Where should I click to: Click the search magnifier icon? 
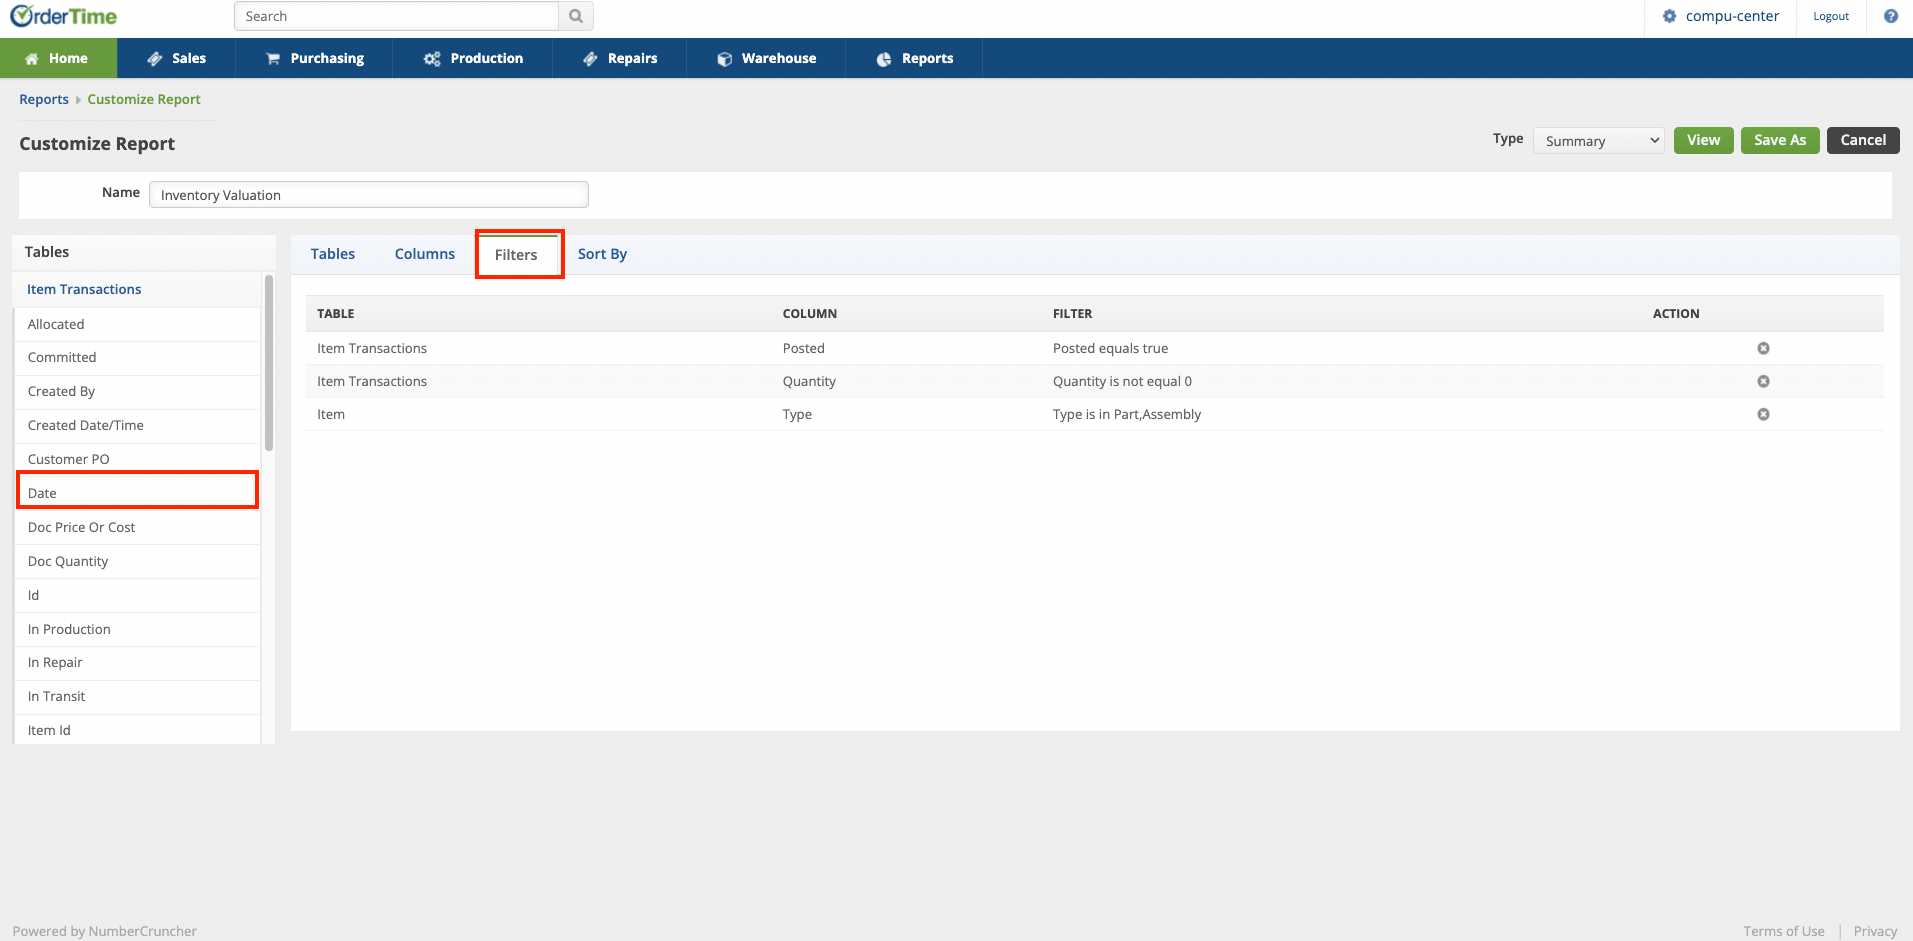[576, 16]
